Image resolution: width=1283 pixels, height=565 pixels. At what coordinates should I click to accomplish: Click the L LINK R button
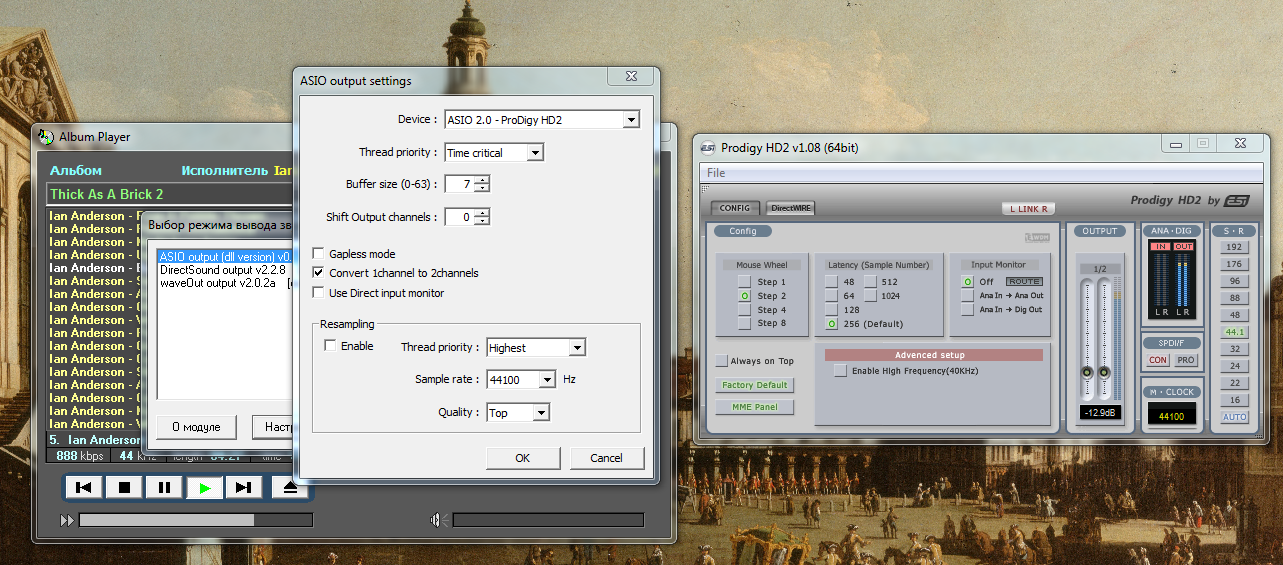click(1029, 209)
